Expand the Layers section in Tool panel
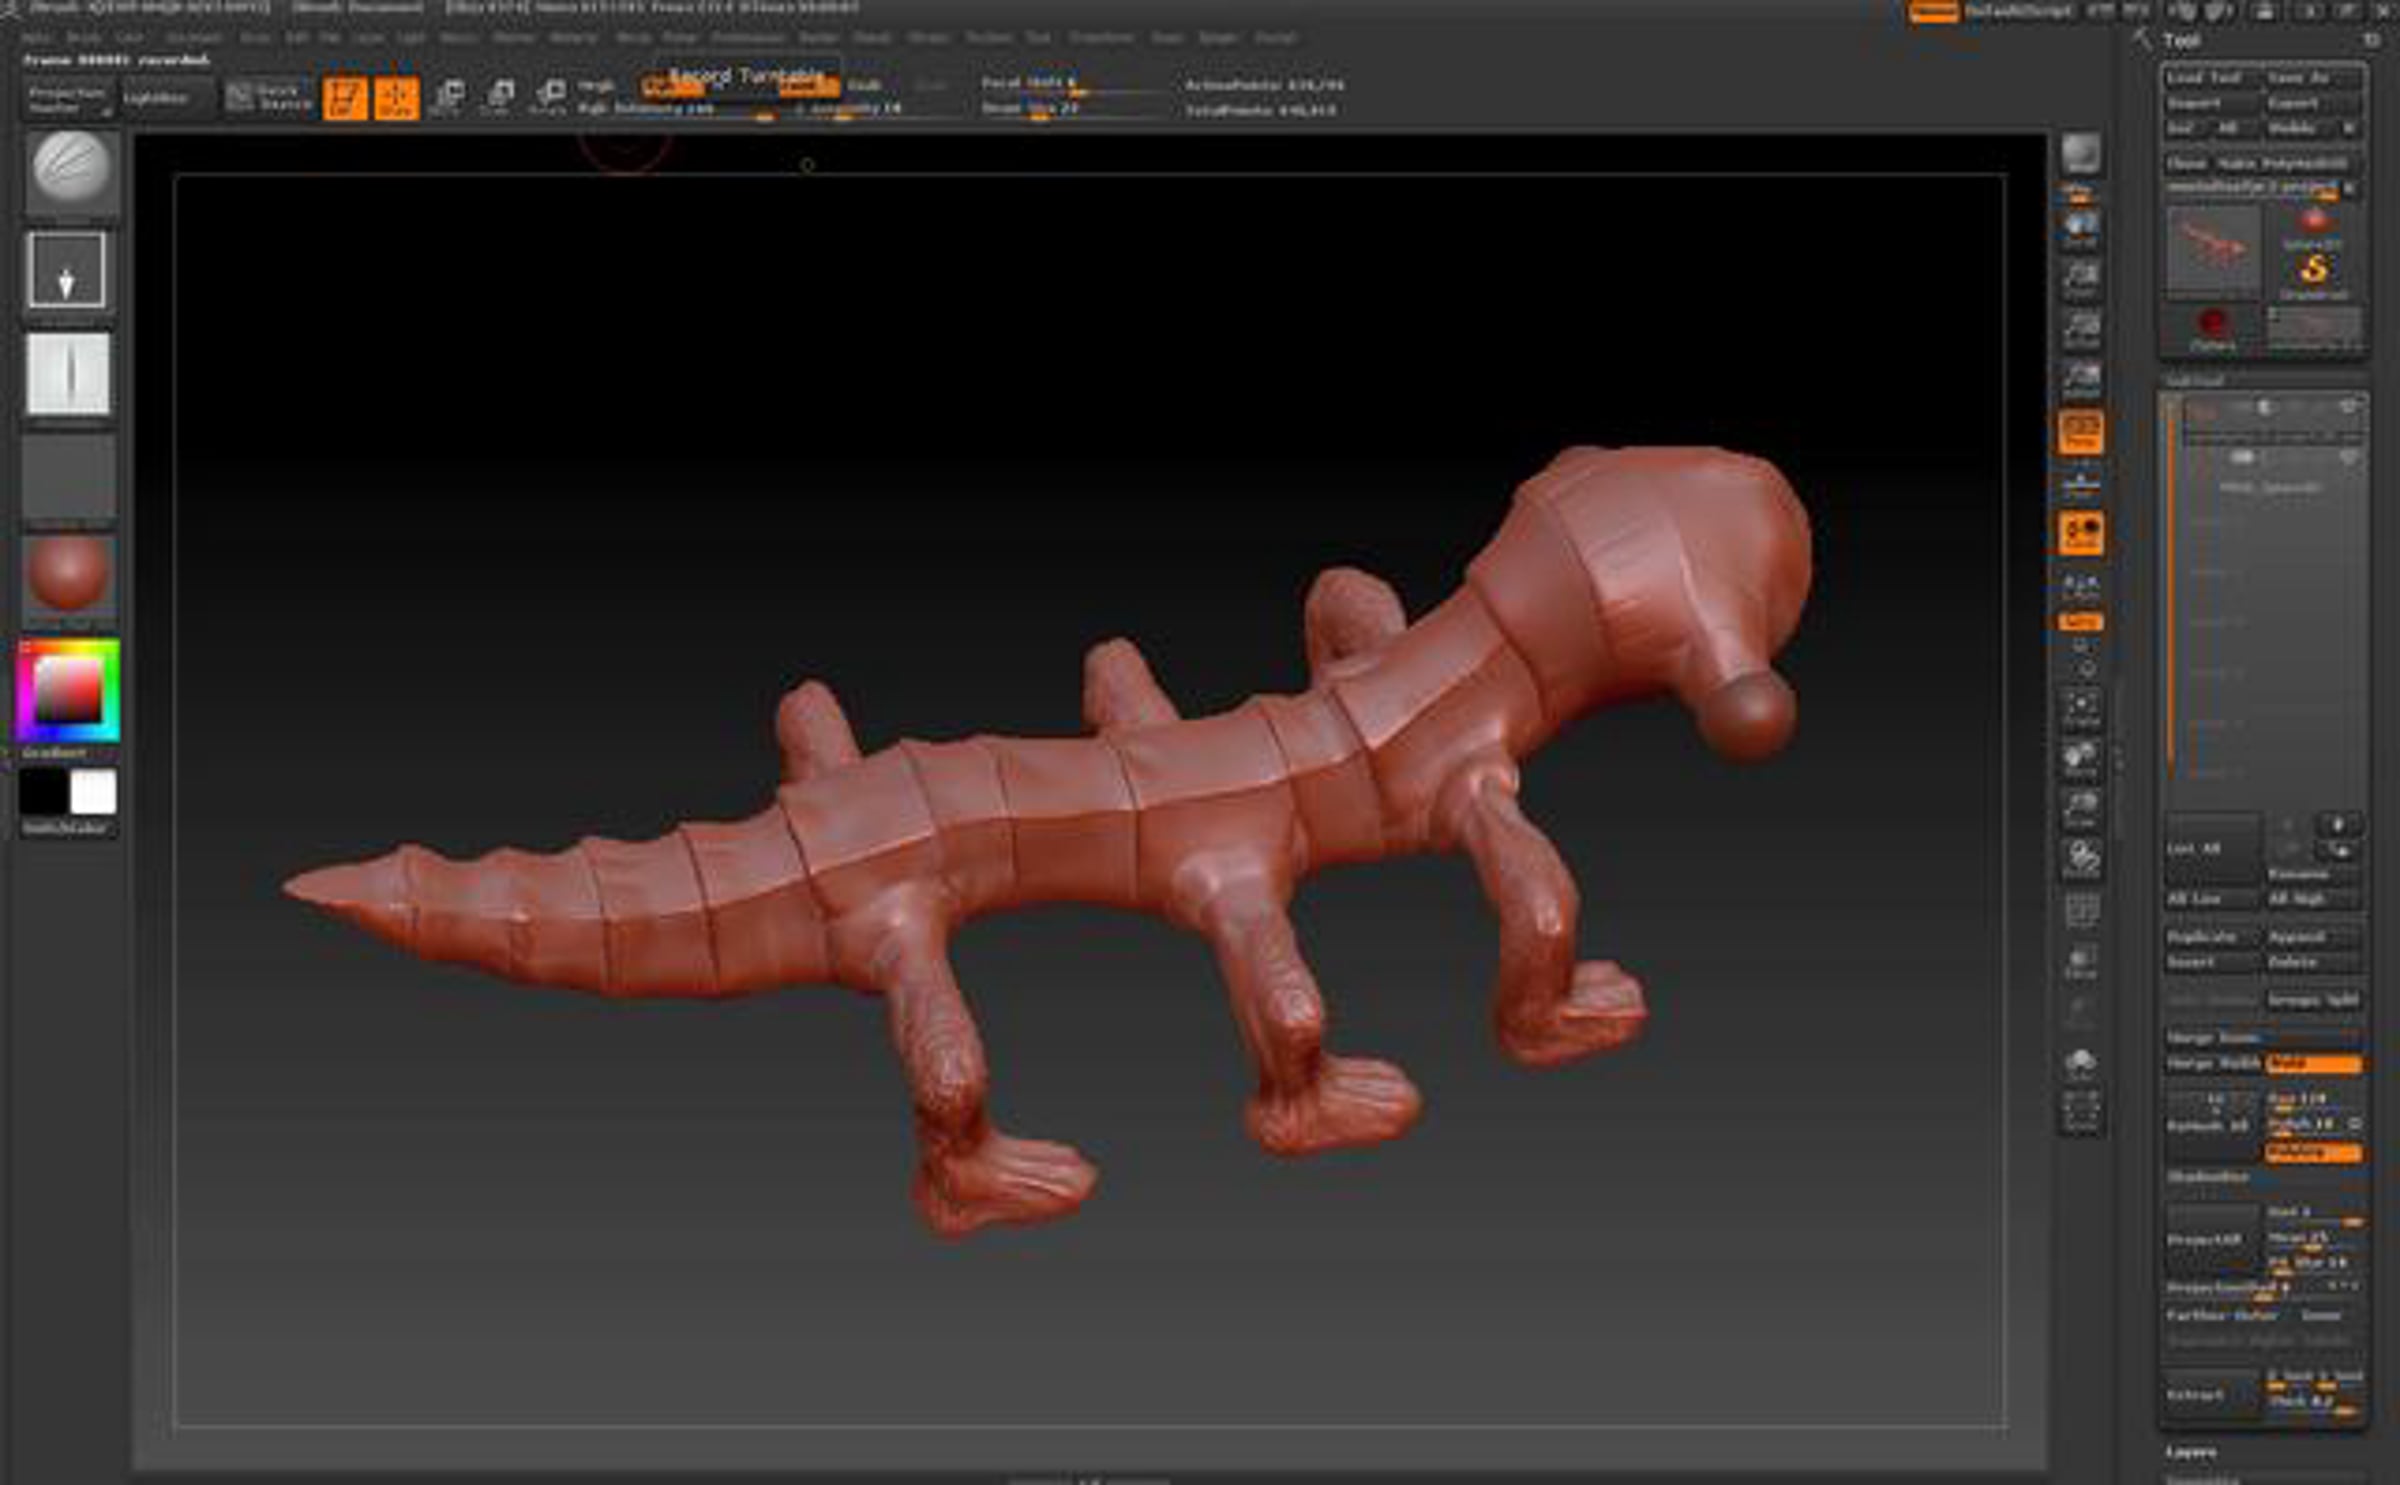The image size is (2400, 1485). coord(2191,1452)
